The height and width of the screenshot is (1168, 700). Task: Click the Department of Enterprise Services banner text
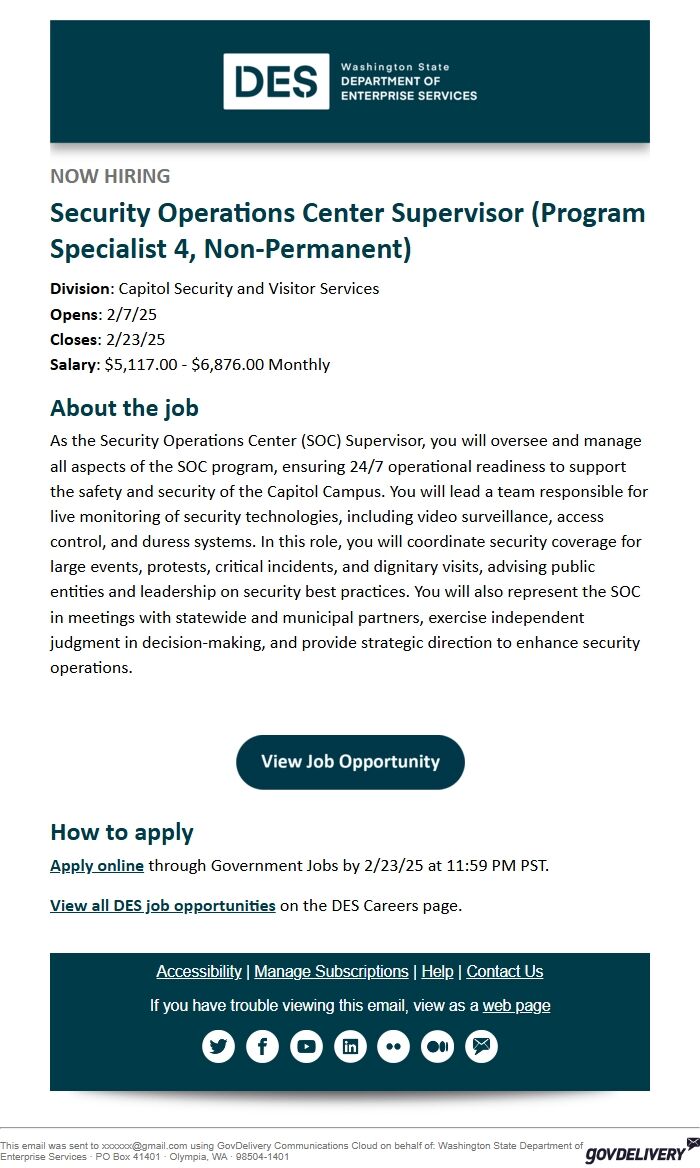[x=409, y=81]
